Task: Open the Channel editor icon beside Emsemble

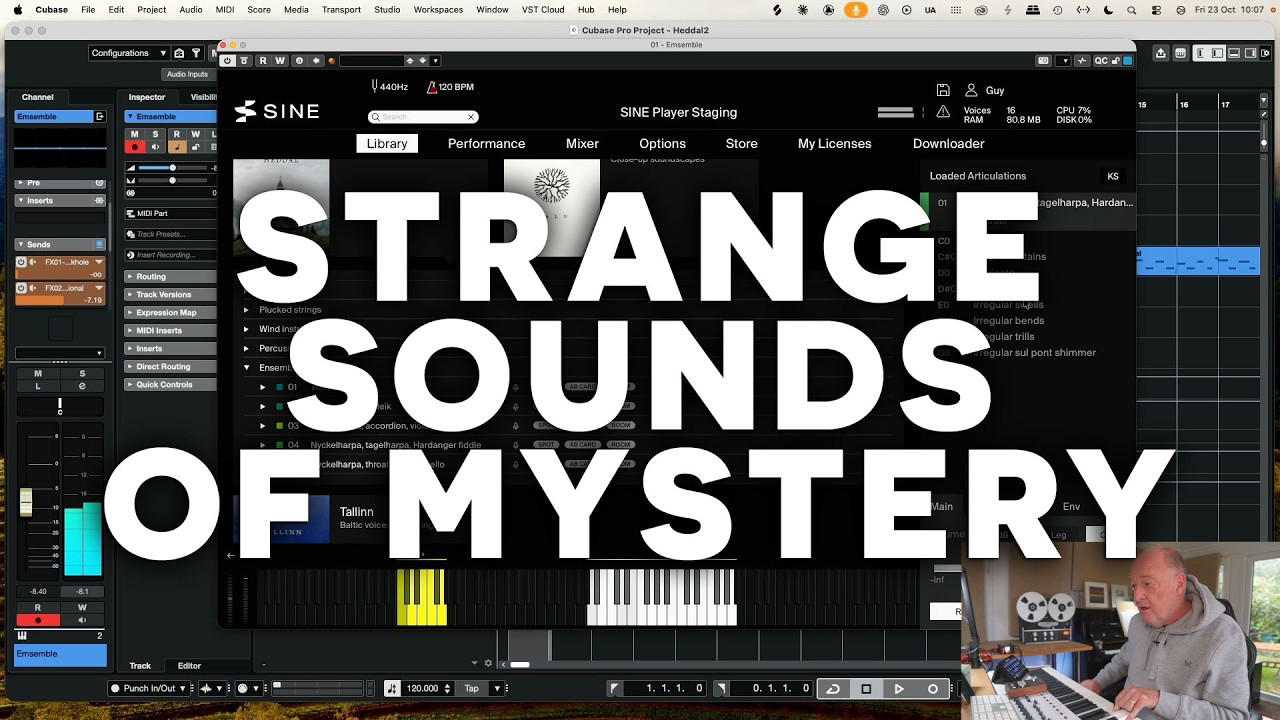Action: coord(100,117)
